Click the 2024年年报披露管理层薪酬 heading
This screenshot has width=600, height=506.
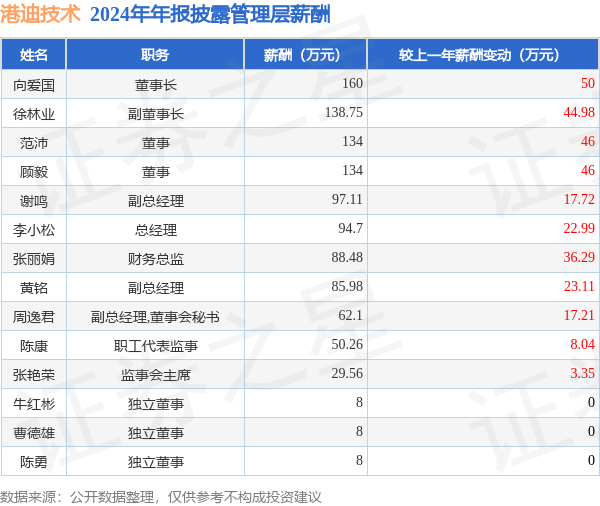click(210, 15)
